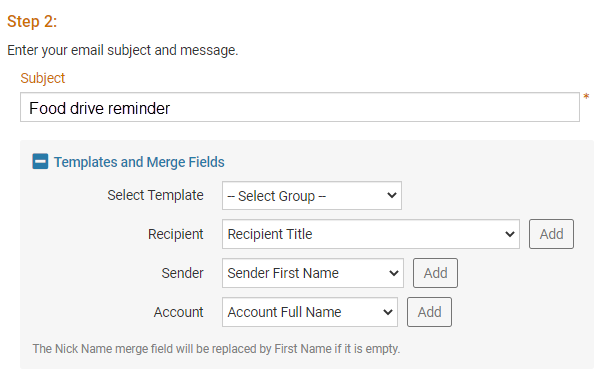The width and height of the screenshot is (607, 376).
Task: Add the Account merge field
Action: point(429,312)
